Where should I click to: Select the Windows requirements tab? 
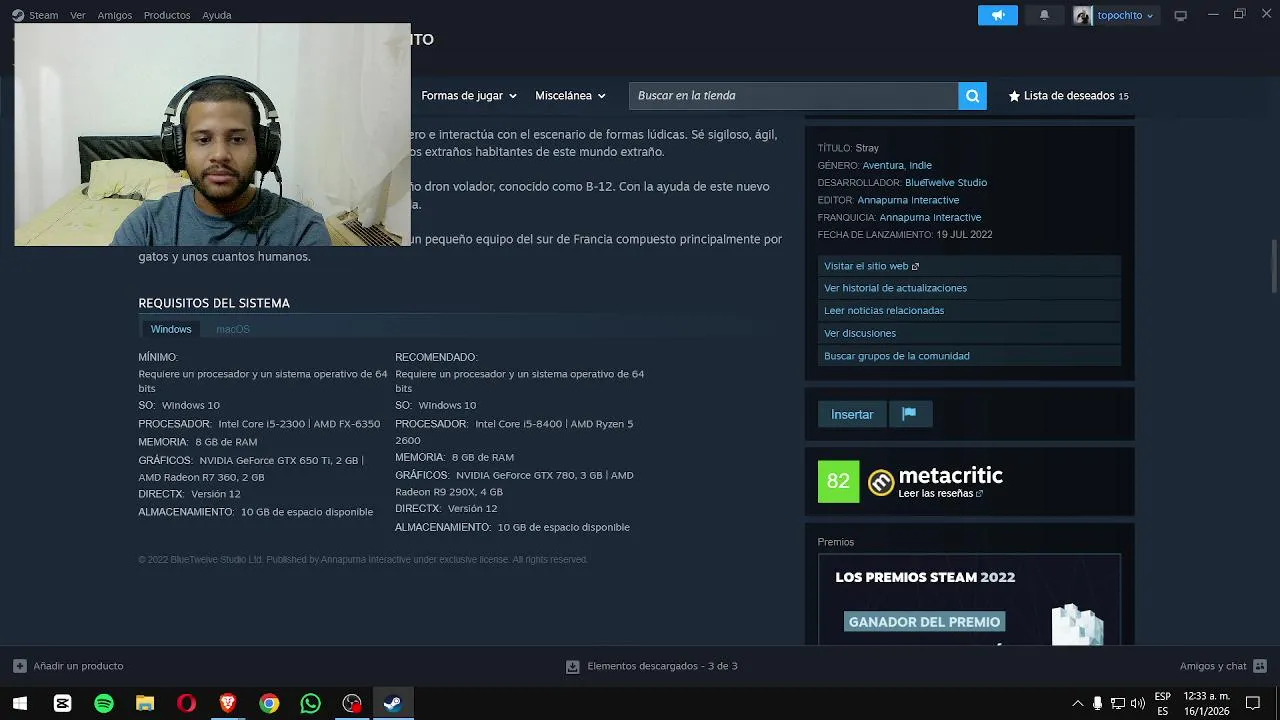click(171, 329)
